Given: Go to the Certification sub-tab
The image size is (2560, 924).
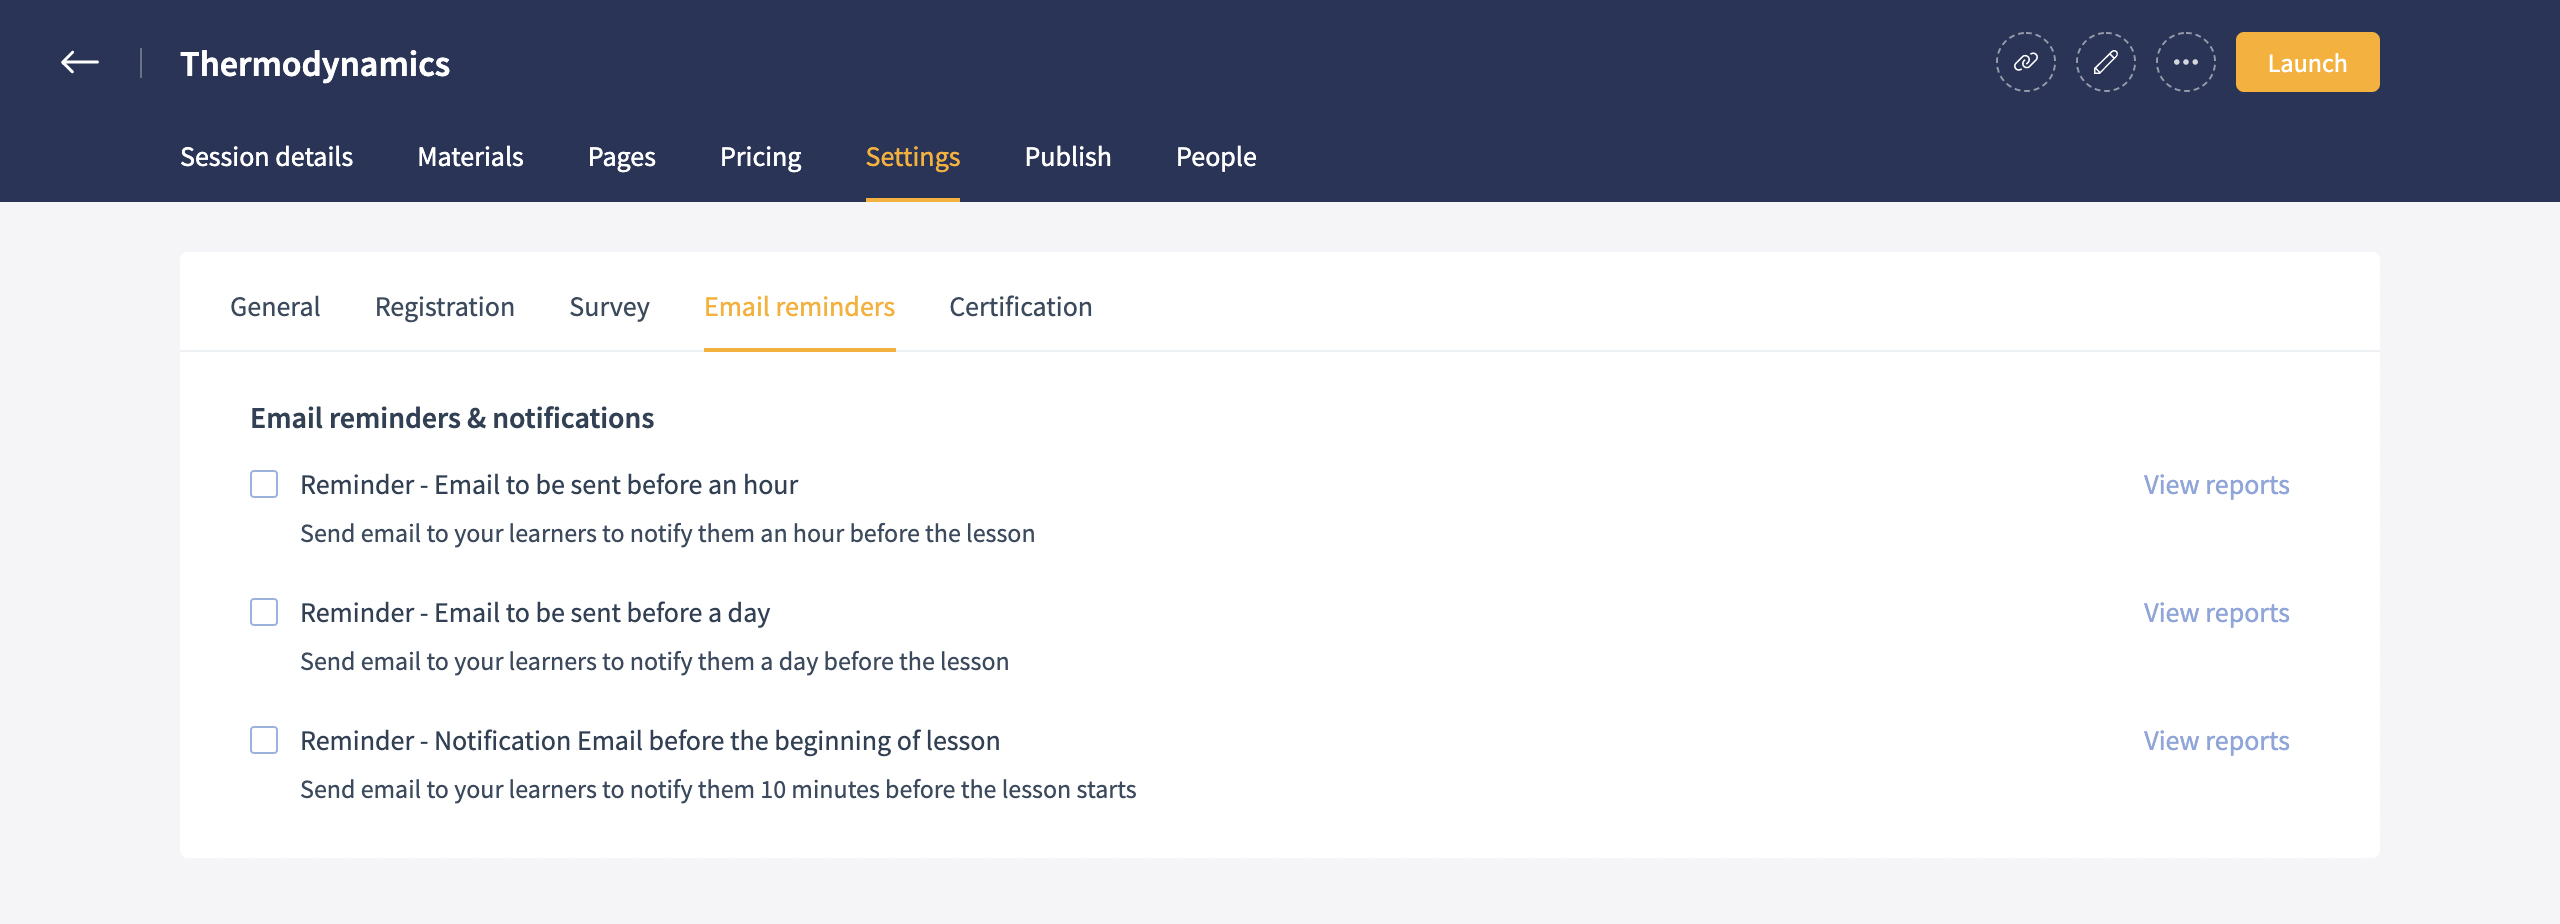Looking at the screenshot, I should [x=1020, y=307].
